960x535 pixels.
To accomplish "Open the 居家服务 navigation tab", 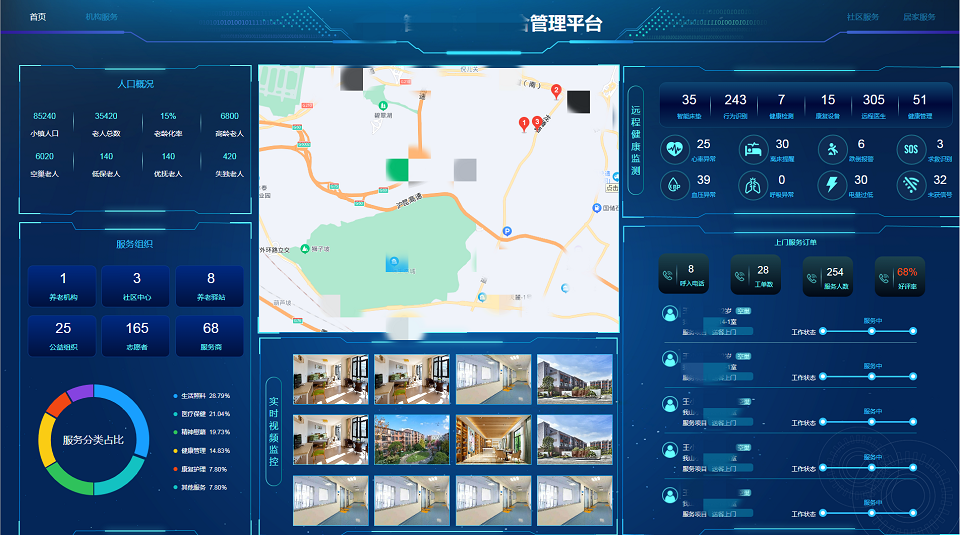I will pyautogui.click(x=919, y=17).
